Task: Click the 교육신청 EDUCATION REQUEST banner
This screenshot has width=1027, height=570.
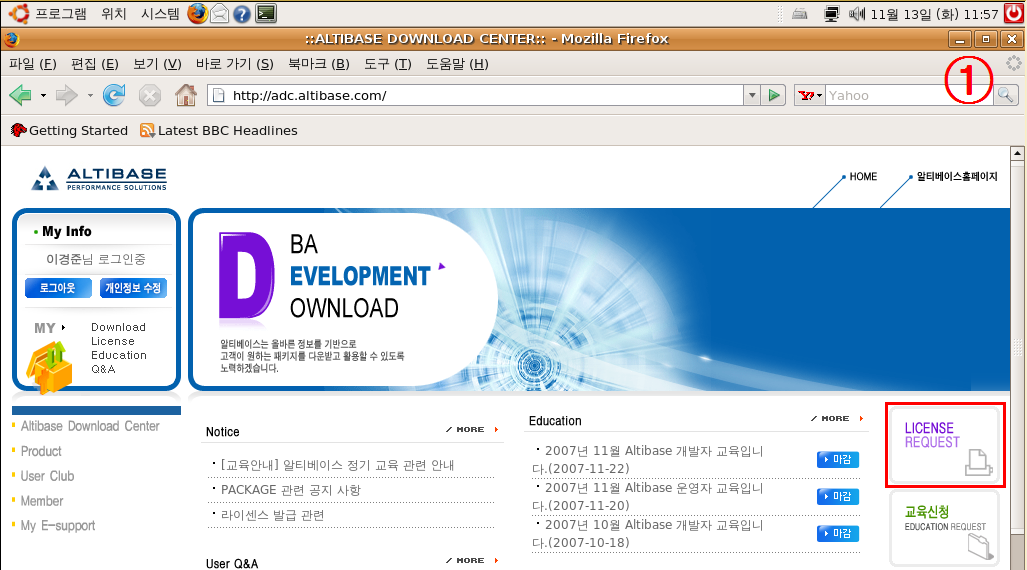Action: click(945, 528)
